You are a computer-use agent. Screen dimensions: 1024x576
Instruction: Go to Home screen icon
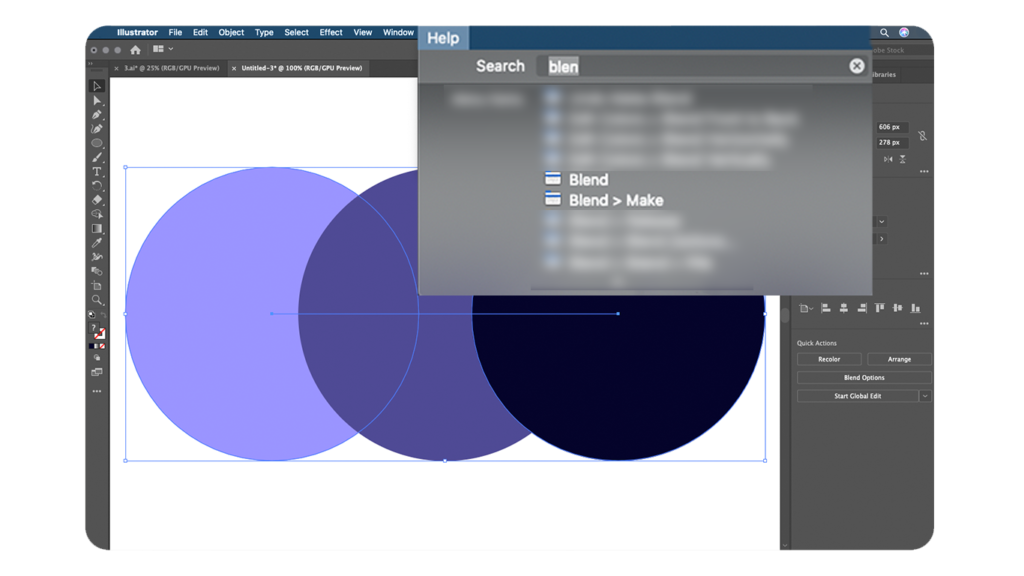(135, 50)
